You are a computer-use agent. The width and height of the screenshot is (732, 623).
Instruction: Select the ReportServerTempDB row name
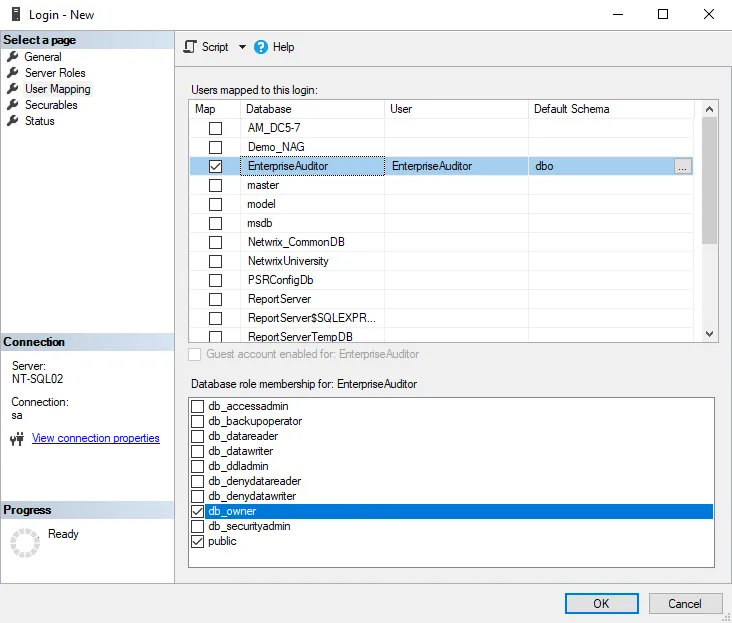pyautogui.click(x=300, y=336)
